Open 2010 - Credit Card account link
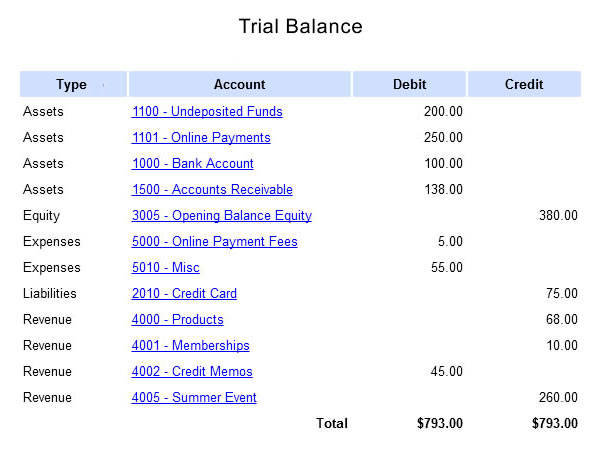The image size is (600, 450). 184,293
